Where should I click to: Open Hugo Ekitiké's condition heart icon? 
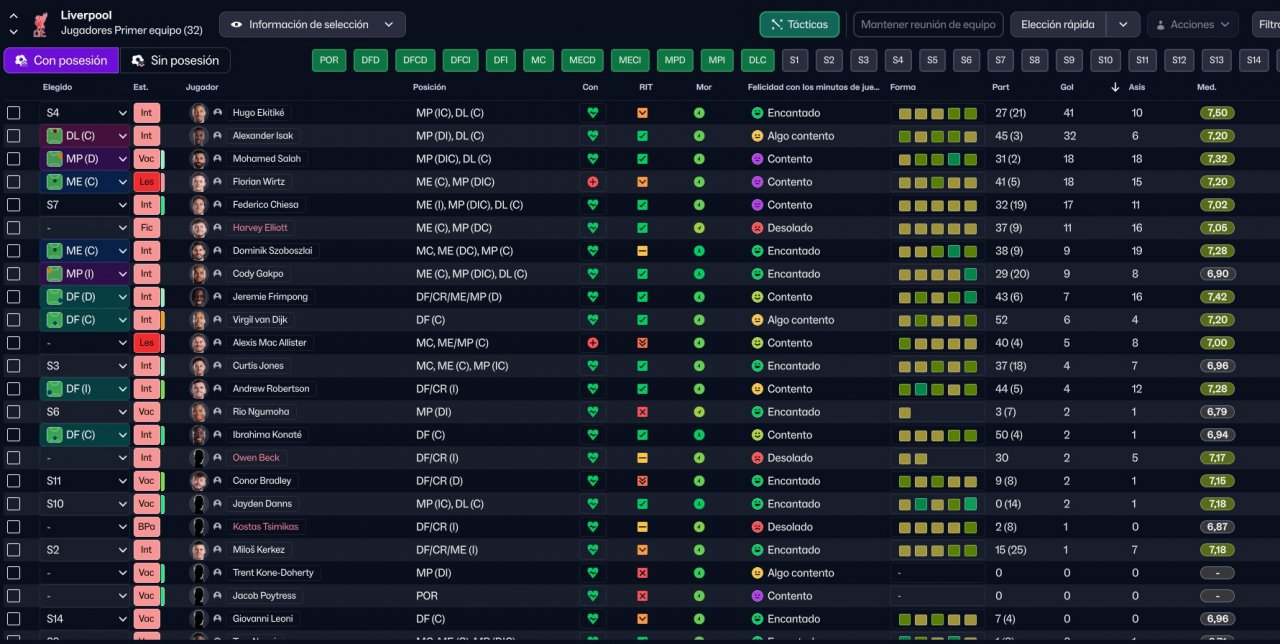[592, 113]
